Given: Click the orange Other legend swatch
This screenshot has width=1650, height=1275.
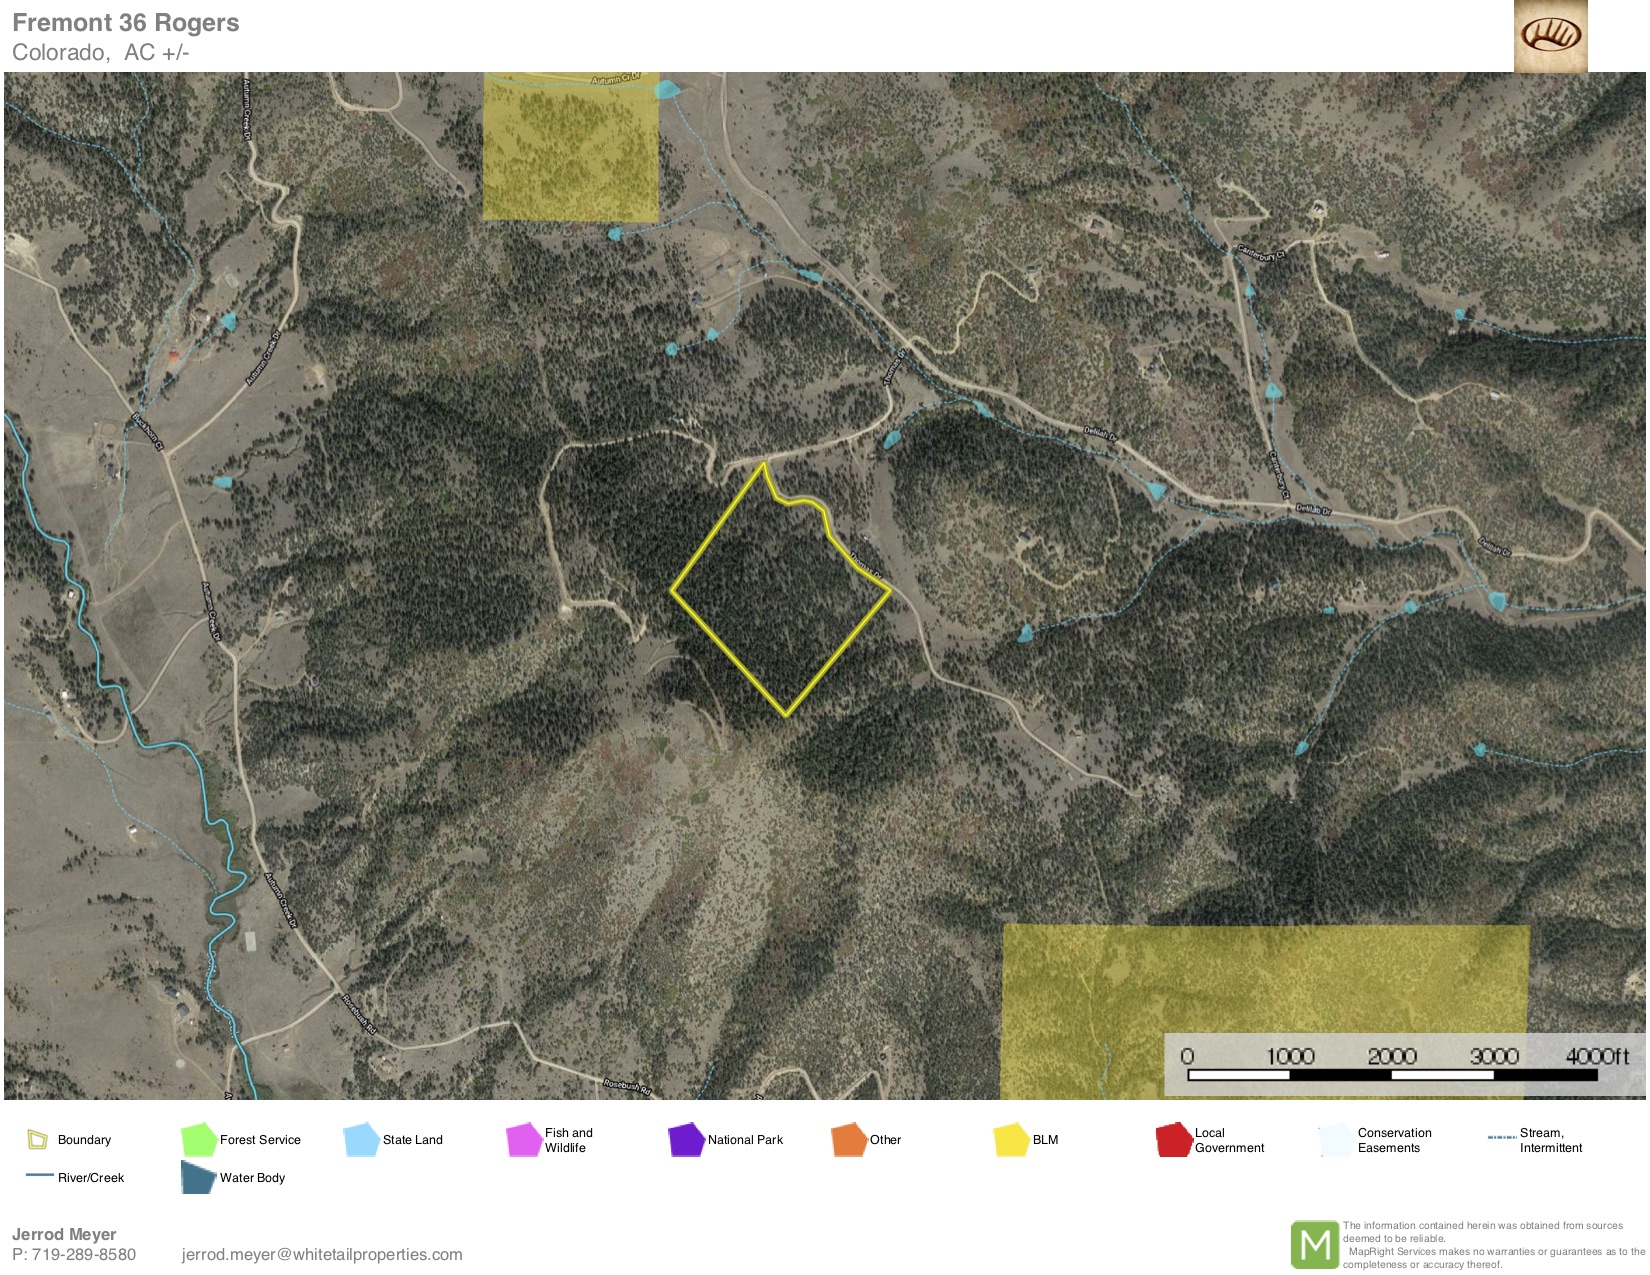Looking at the screenshot, I should (848, 1139).
